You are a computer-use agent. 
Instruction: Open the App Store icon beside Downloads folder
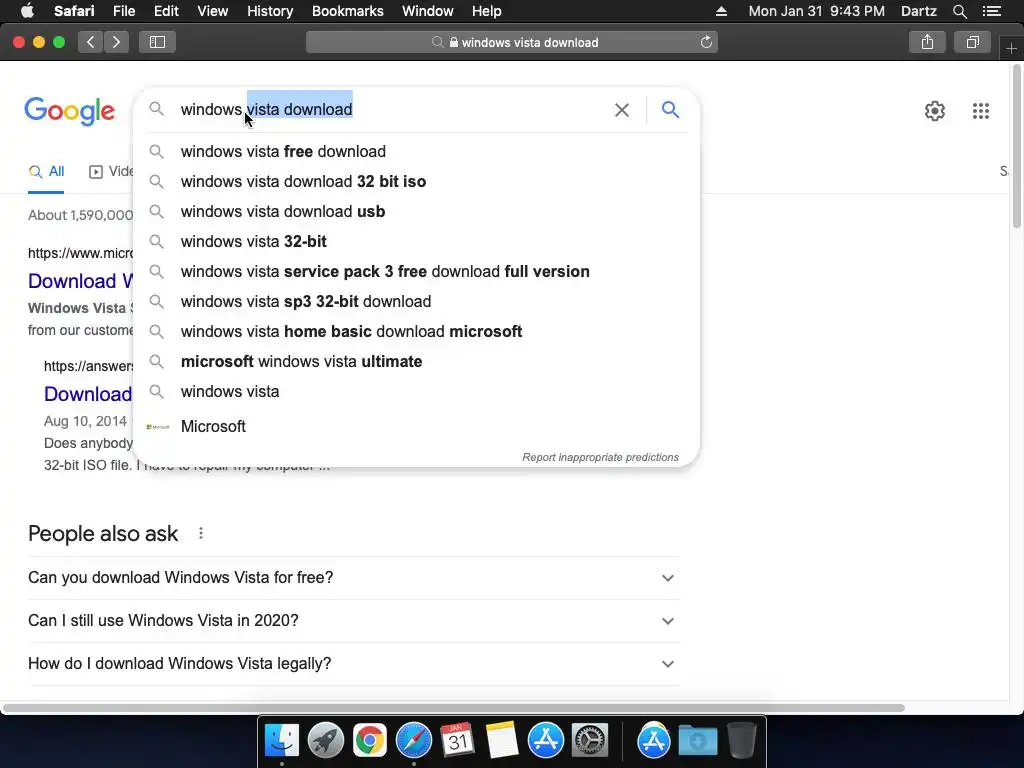654,741
